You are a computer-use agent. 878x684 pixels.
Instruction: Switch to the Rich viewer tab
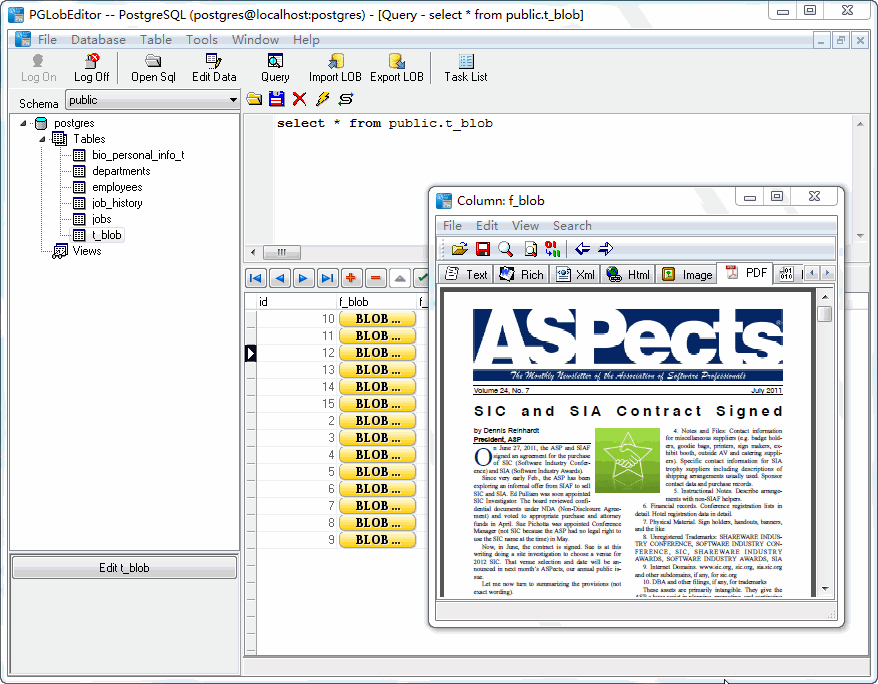521,274
